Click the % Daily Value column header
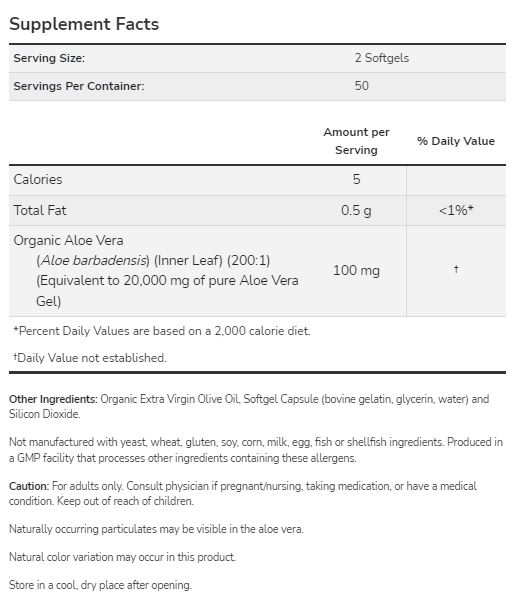 click(456, 141)
